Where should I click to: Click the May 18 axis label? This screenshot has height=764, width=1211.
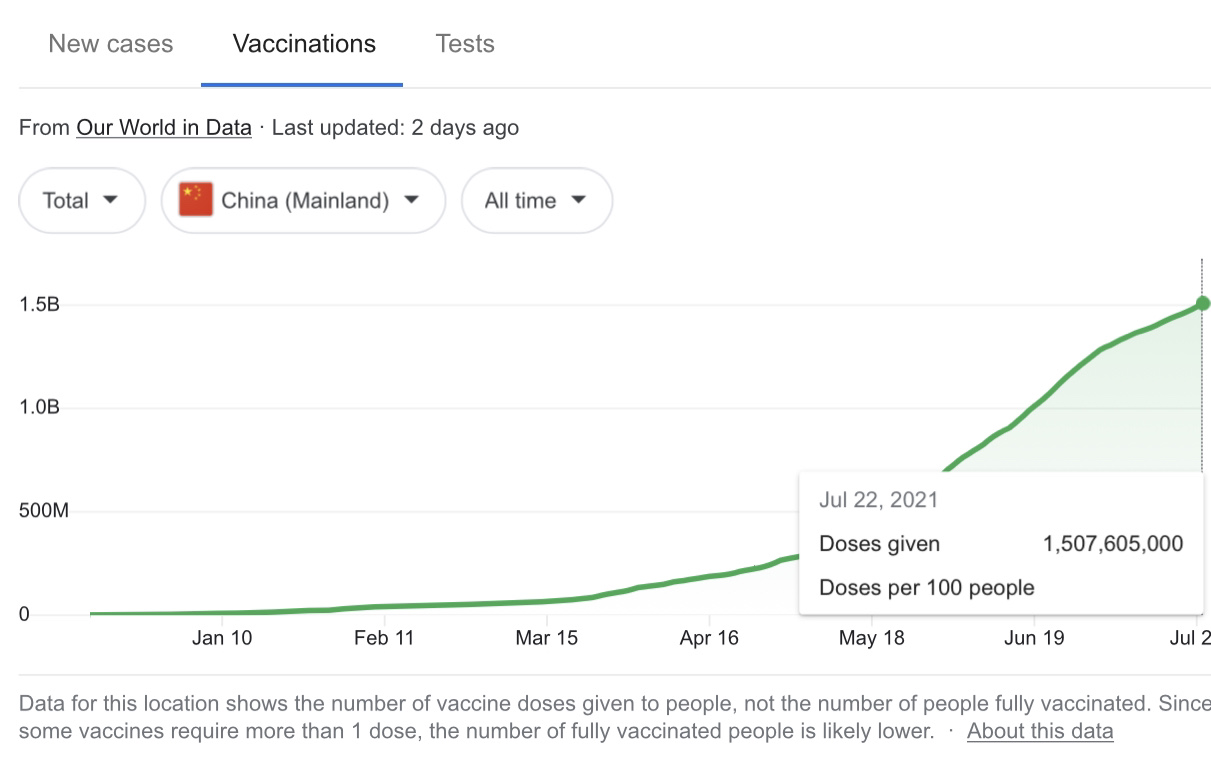click(x=871, y=638)
